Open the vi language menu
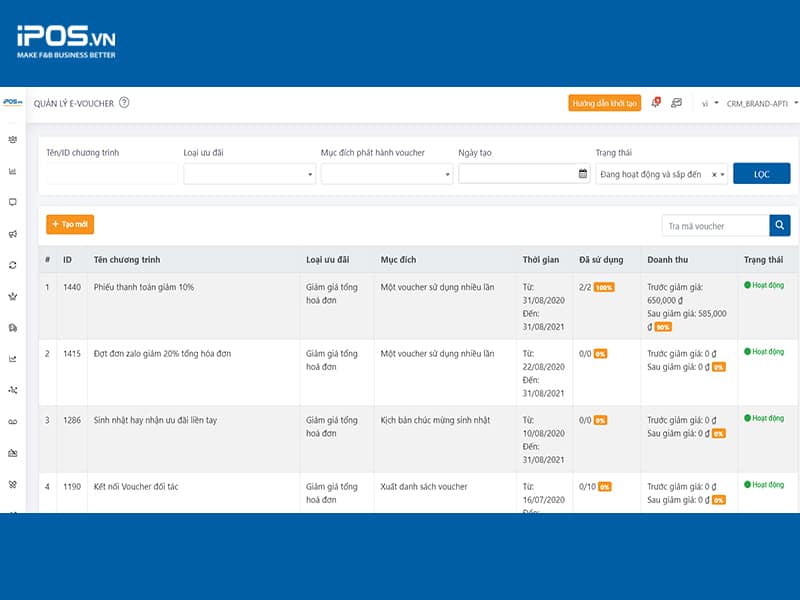 point(707,101)
